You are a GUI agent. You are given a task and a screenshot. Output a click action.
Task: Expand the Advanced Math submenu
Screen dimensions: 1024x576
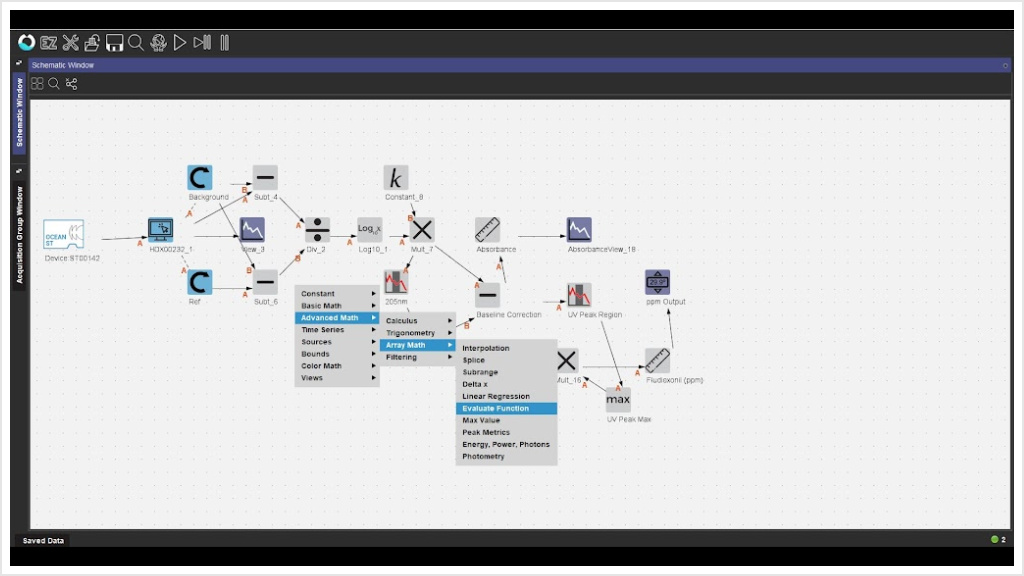pos(337,318)
